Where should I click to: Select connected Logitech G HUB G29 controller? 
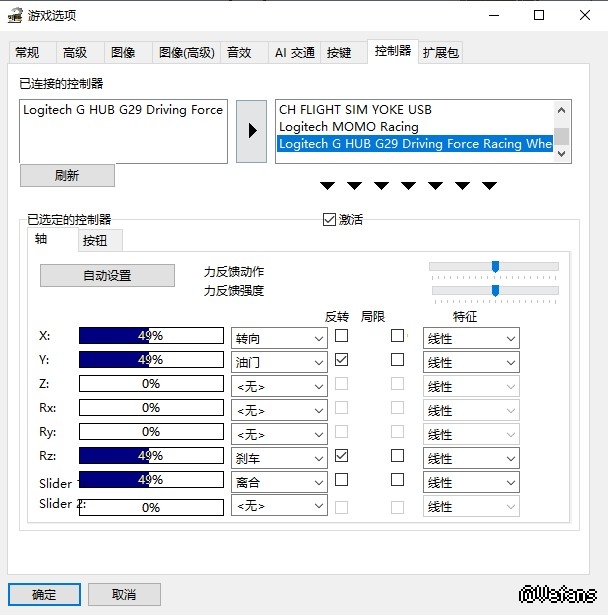(123, 110)
